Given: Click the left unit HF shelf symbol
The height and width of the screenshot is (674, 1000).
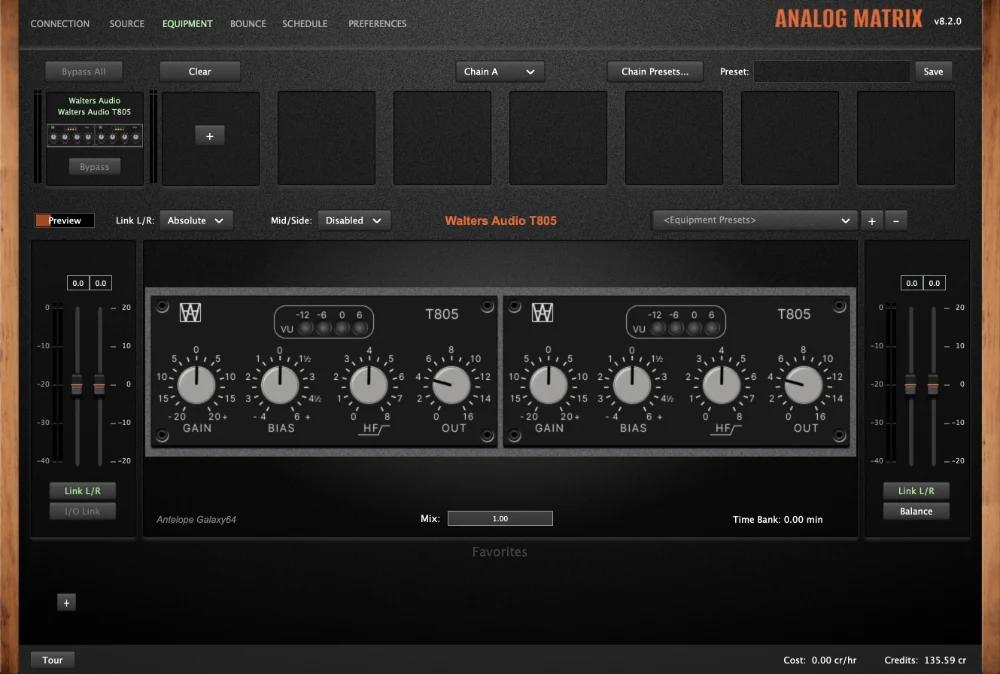Looking at the screenshot, I should pyautogui.click(x=374, y=429).
